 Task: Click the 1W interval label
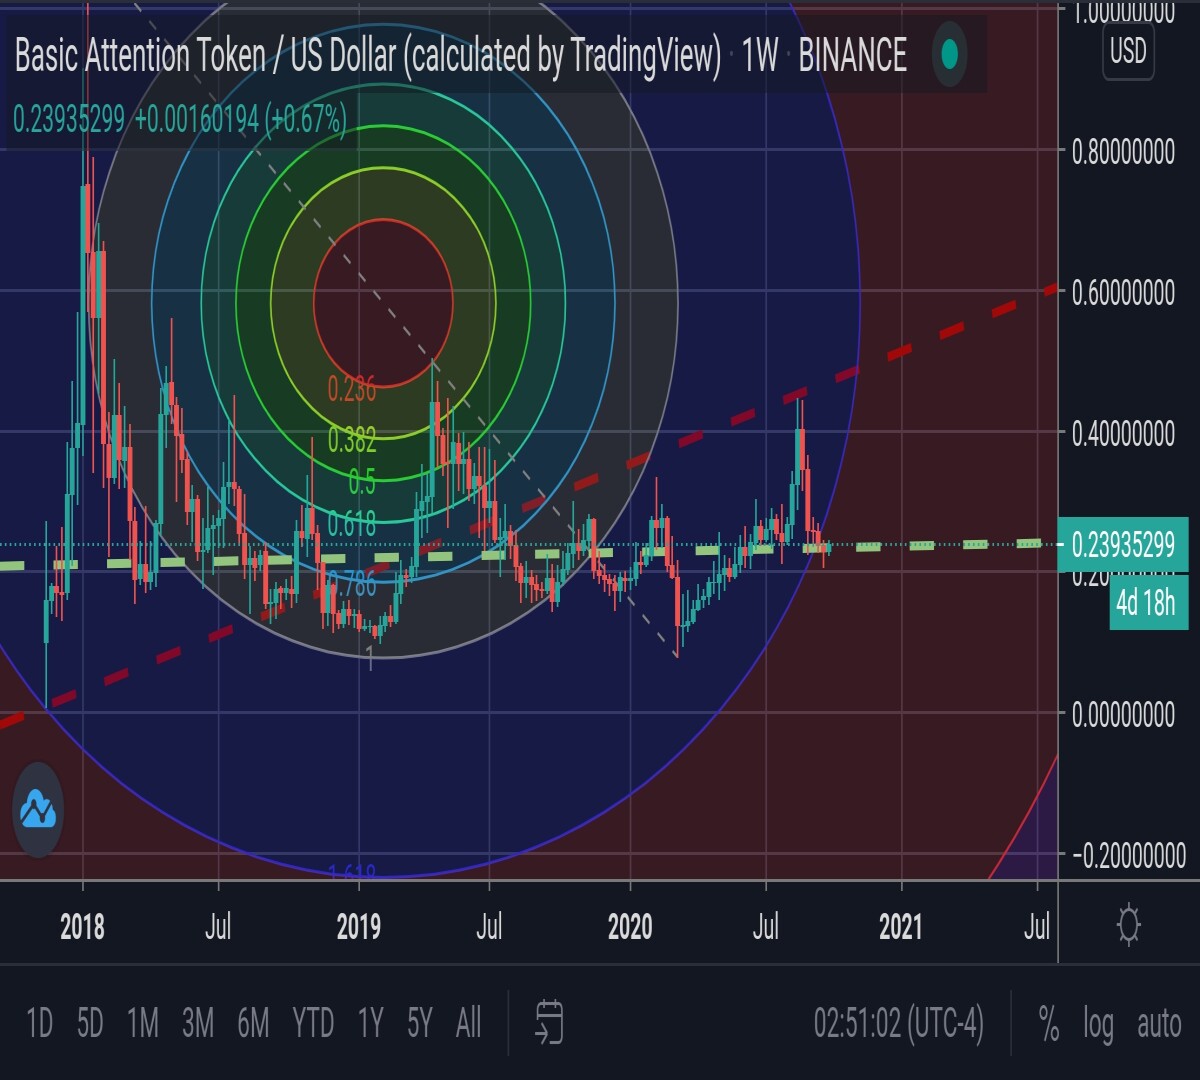tap(760, 56)
